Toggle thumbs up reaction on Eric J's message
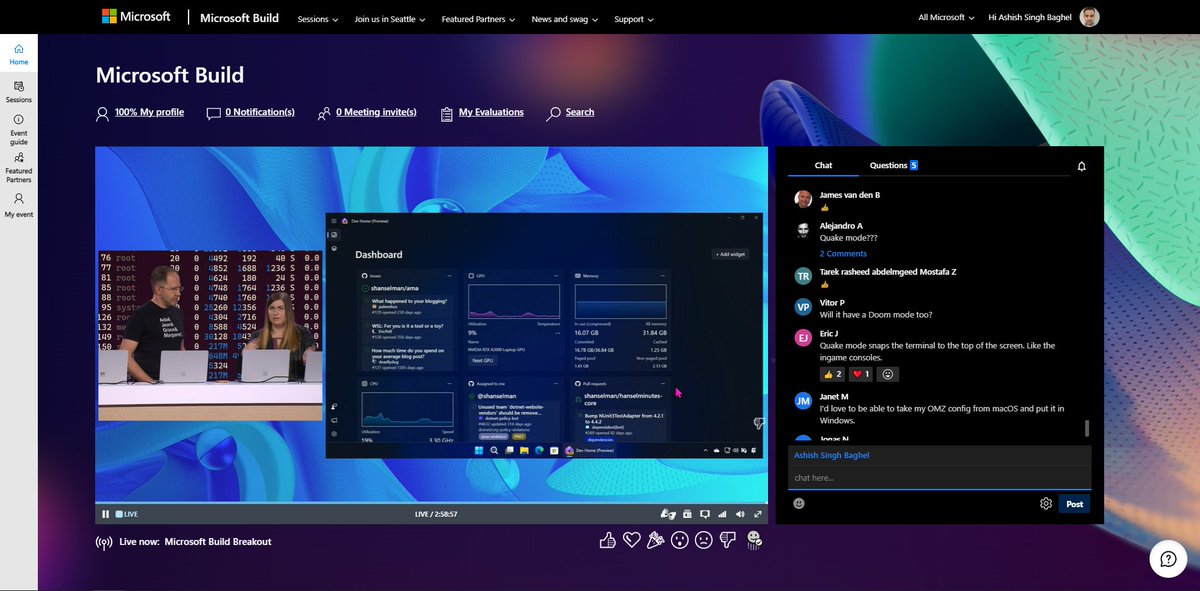This screenshot has width=1200, height=591. tap(833, 374)
